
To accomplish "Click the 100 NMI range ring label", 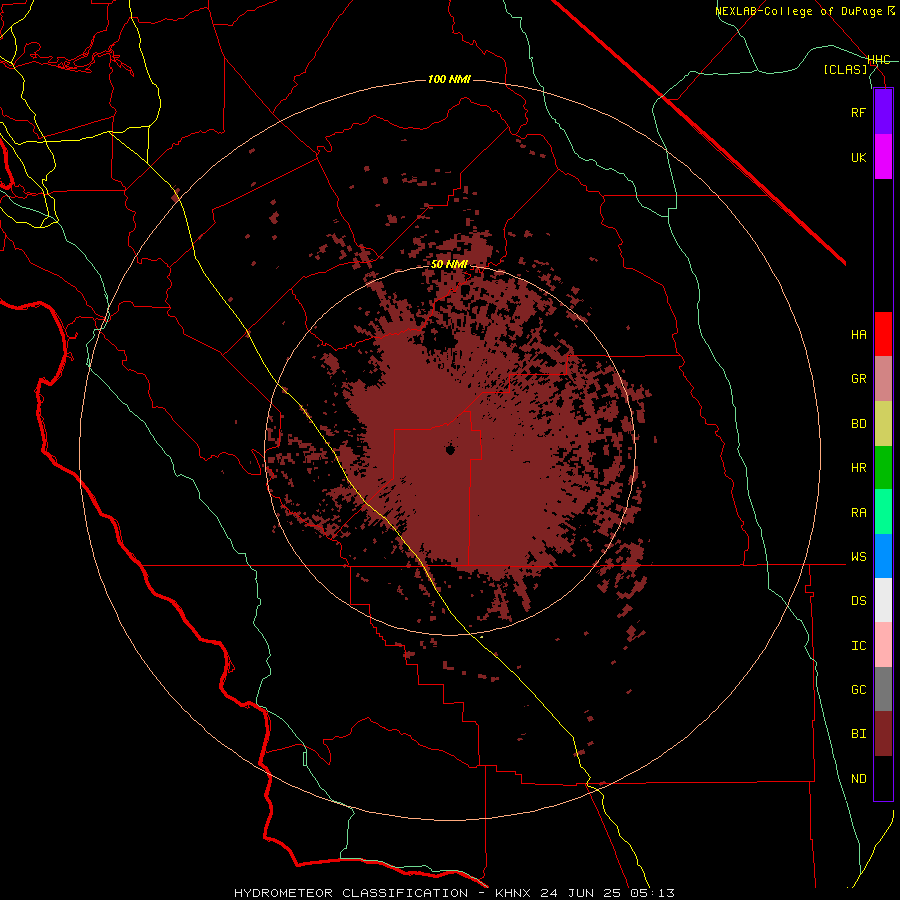I will tap(449, 79).
